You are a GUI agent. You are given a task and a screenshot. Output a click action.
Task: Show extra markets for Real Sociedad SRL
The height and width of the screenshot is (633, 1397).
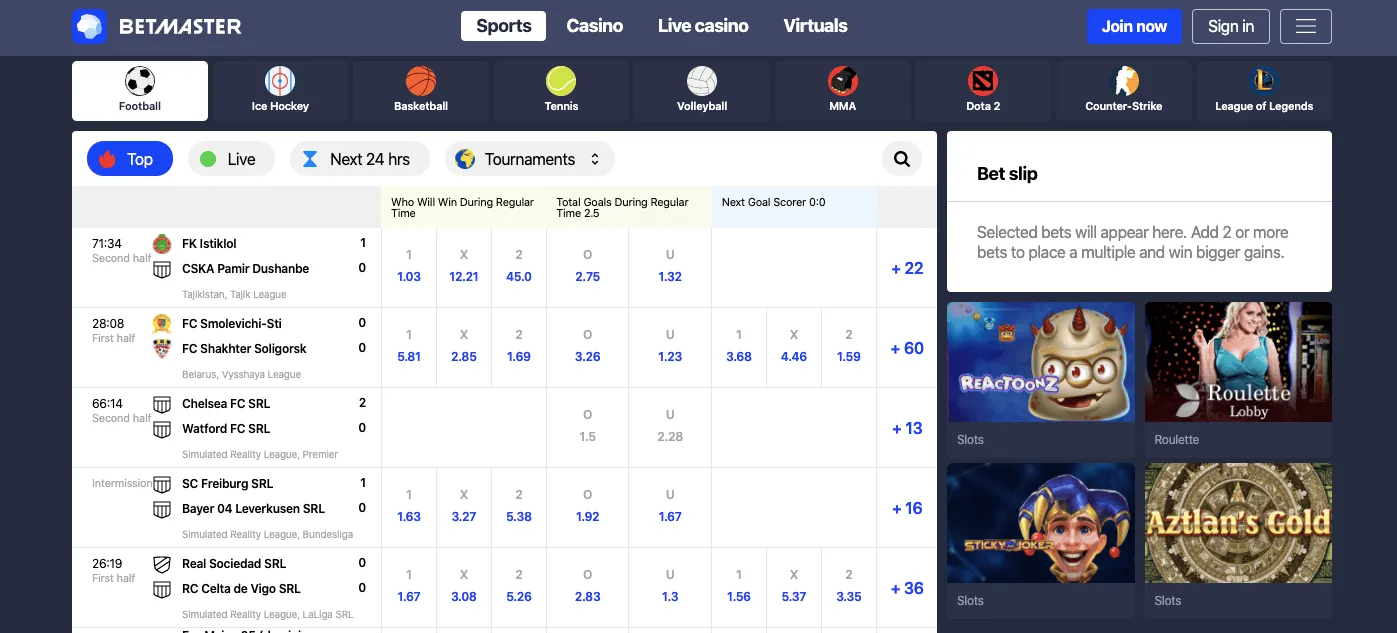(905, 588)
